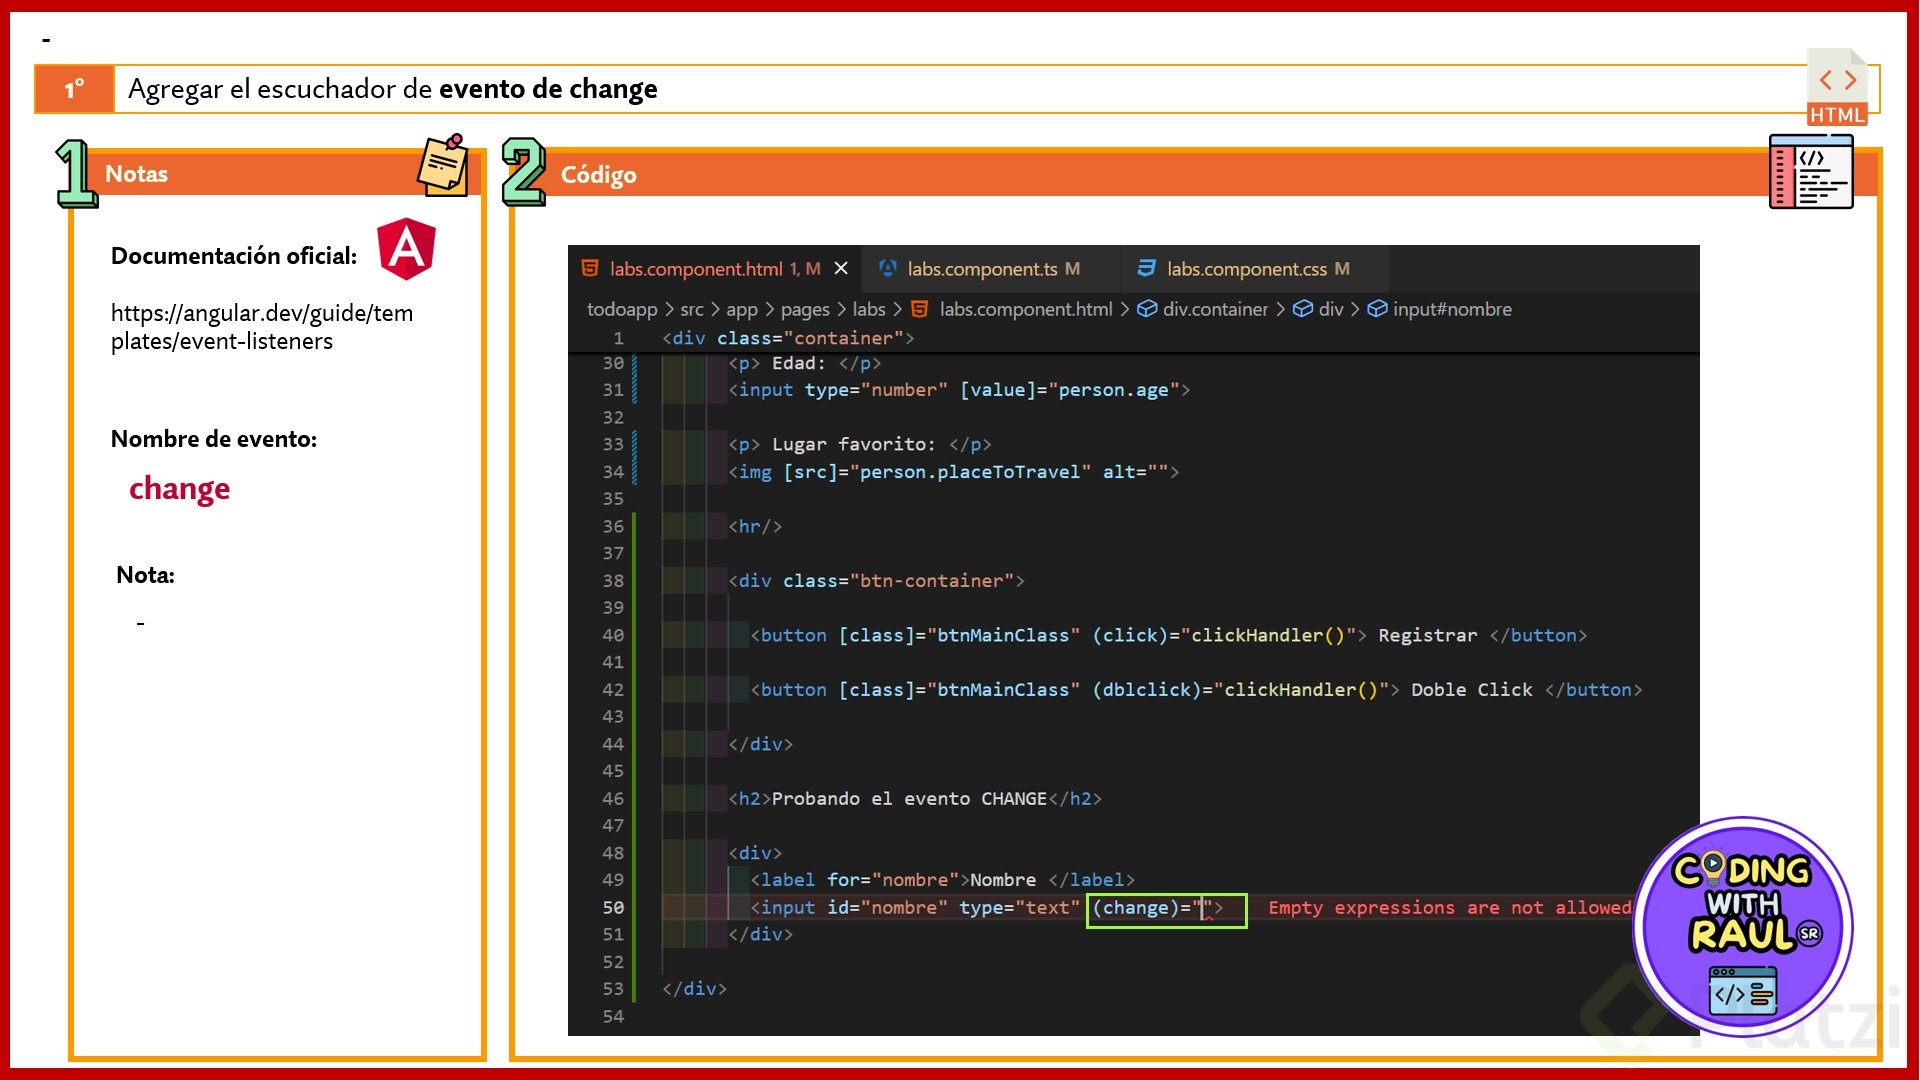
Task: Click the Angular logo icon
Action: [406, 249]
